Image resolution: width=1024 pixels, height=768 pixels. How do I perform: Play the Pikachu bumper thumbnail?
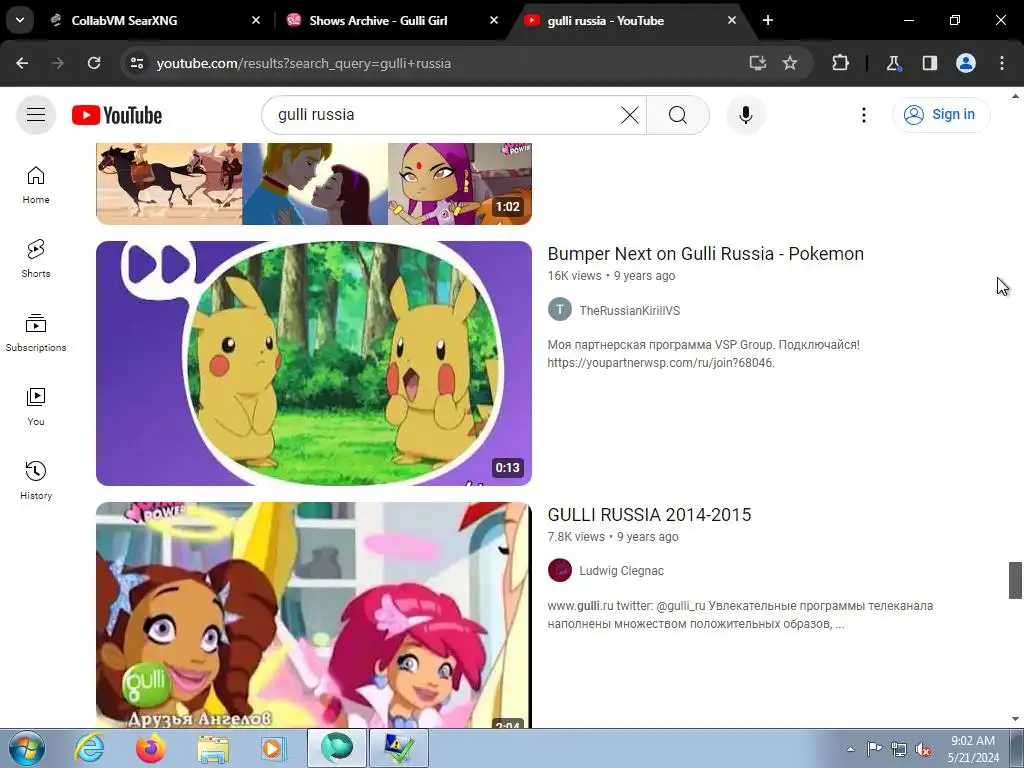tap(313, 363)
